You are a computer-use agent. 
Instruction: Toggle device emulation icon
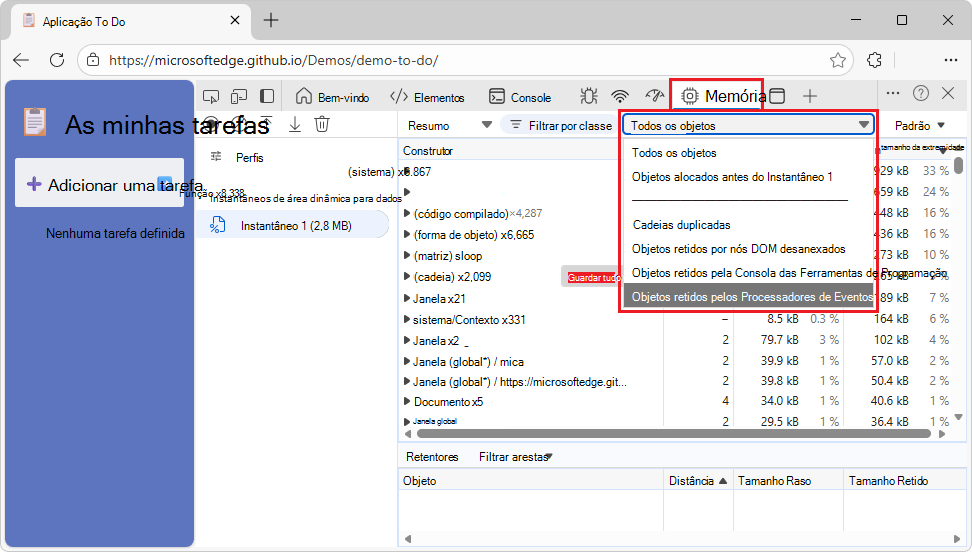(239, 96)
